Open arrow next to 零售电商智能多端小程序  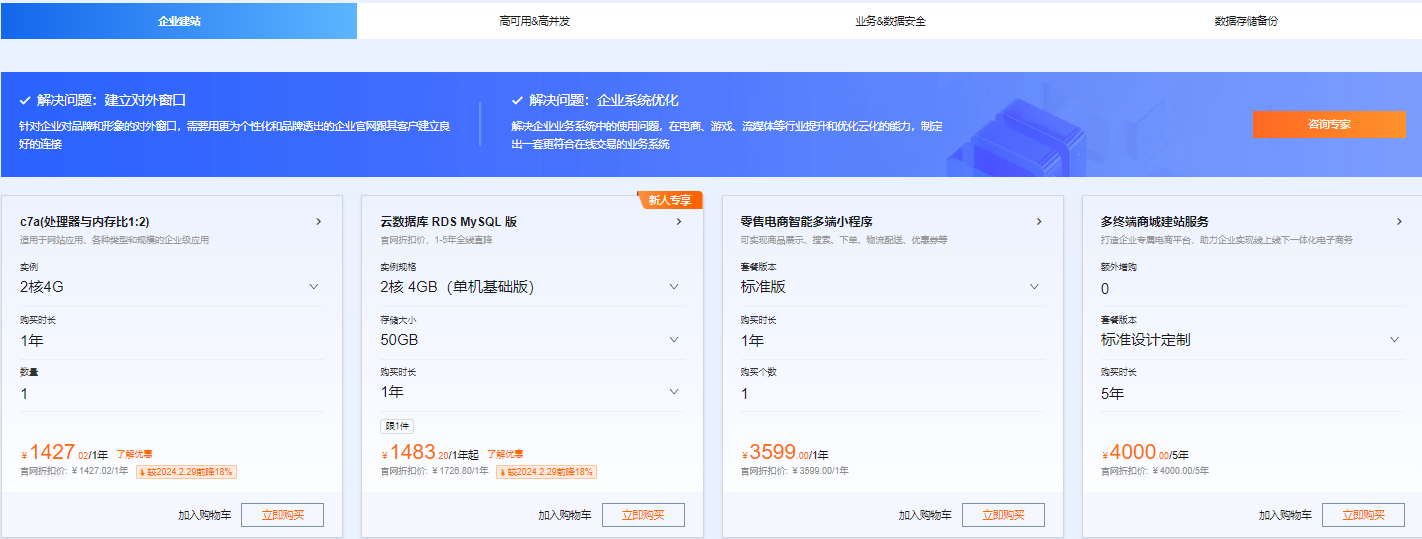[x=1039, y=222]
